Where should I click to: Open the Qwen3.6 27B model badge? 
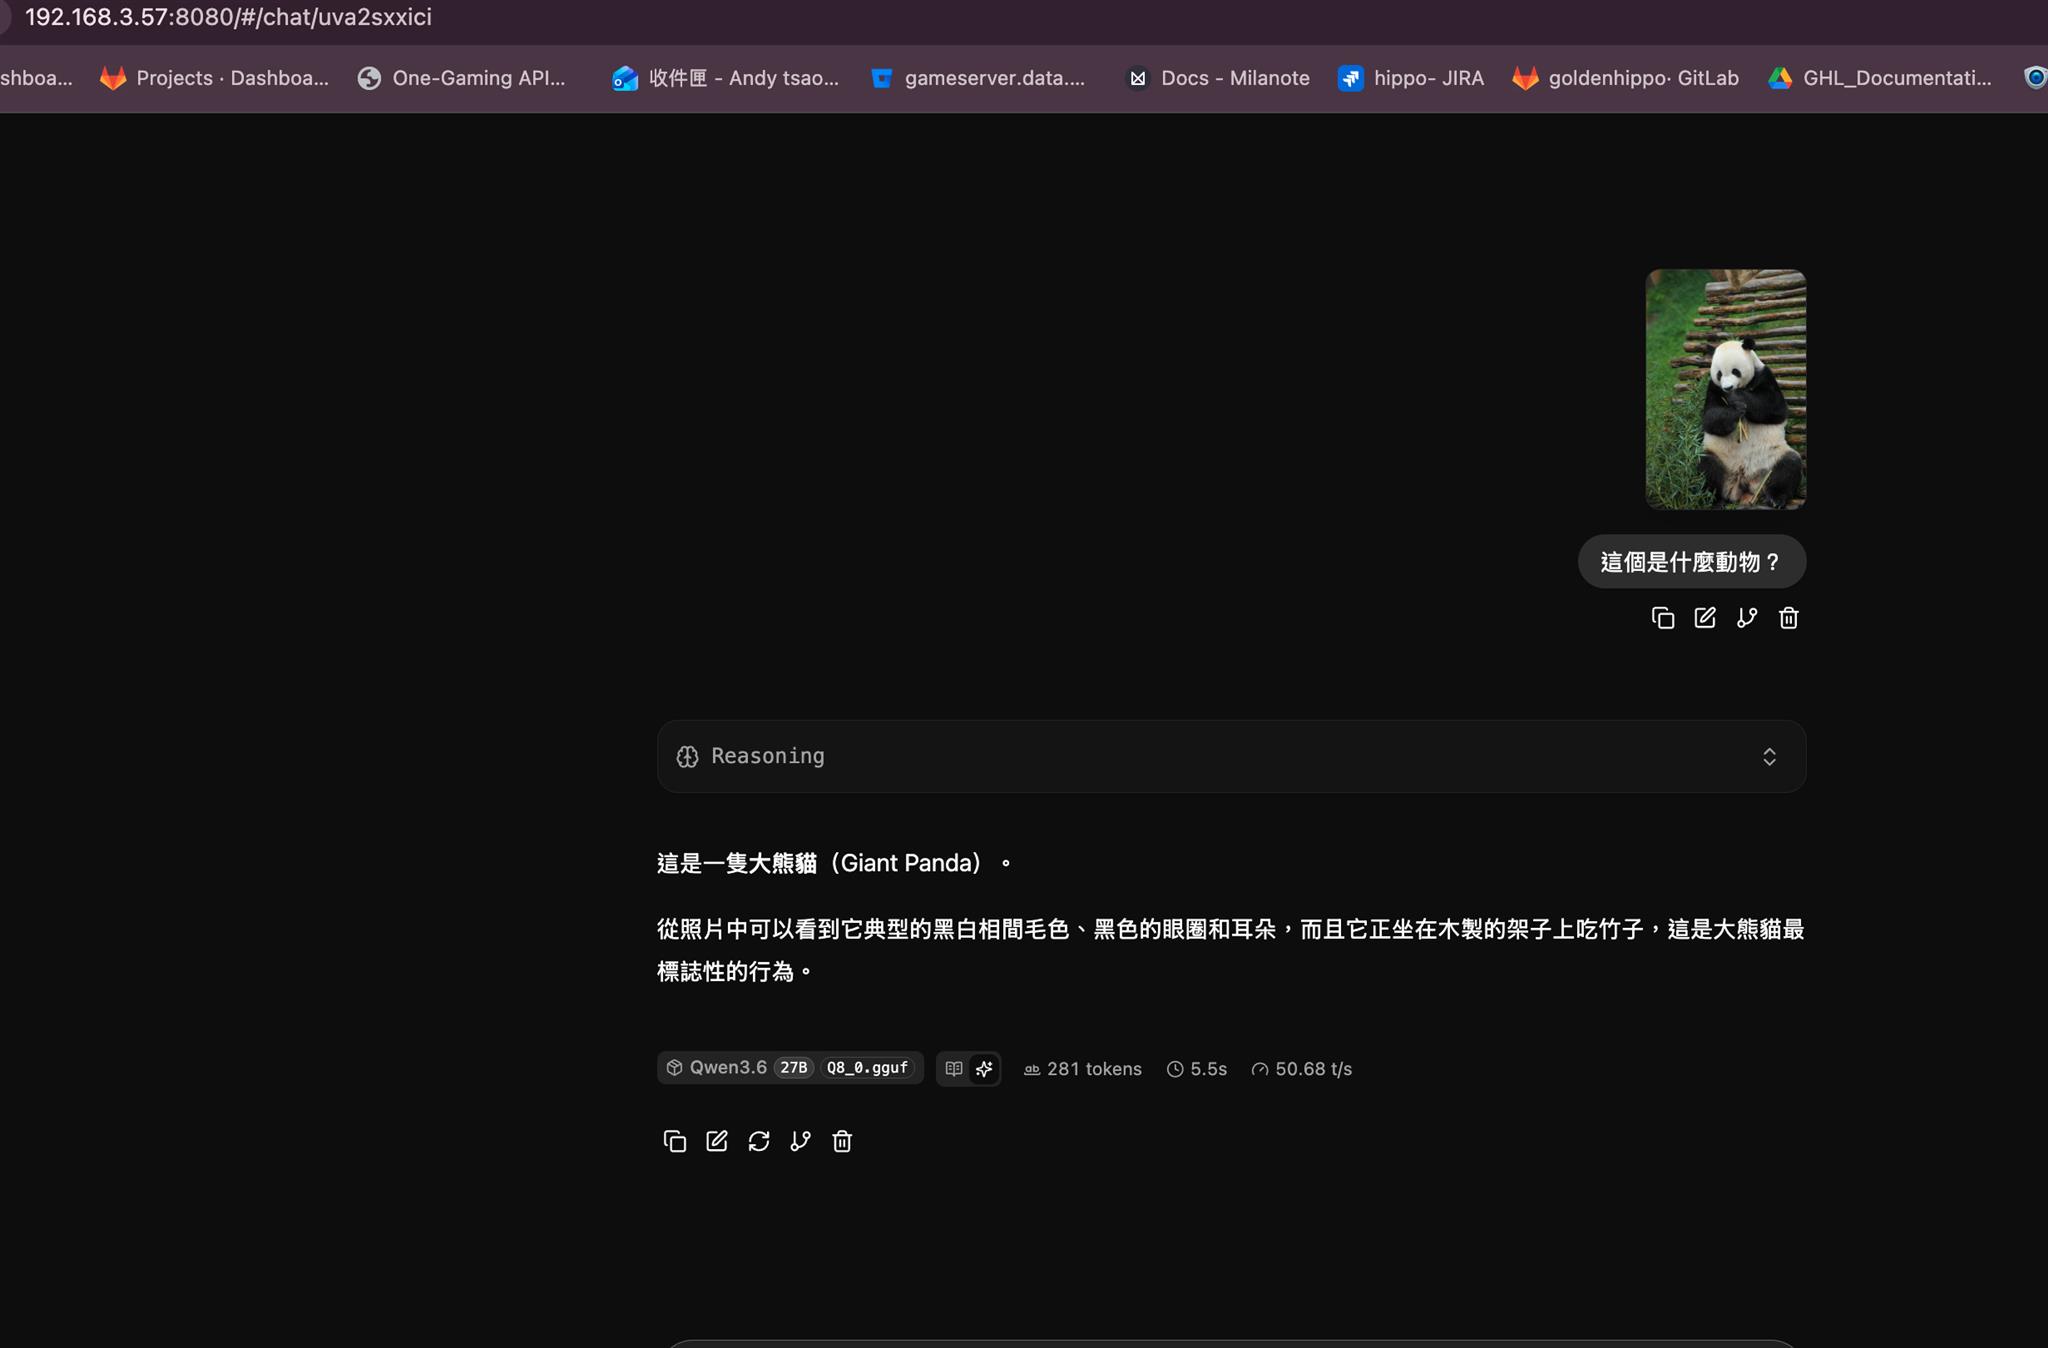790,1068
